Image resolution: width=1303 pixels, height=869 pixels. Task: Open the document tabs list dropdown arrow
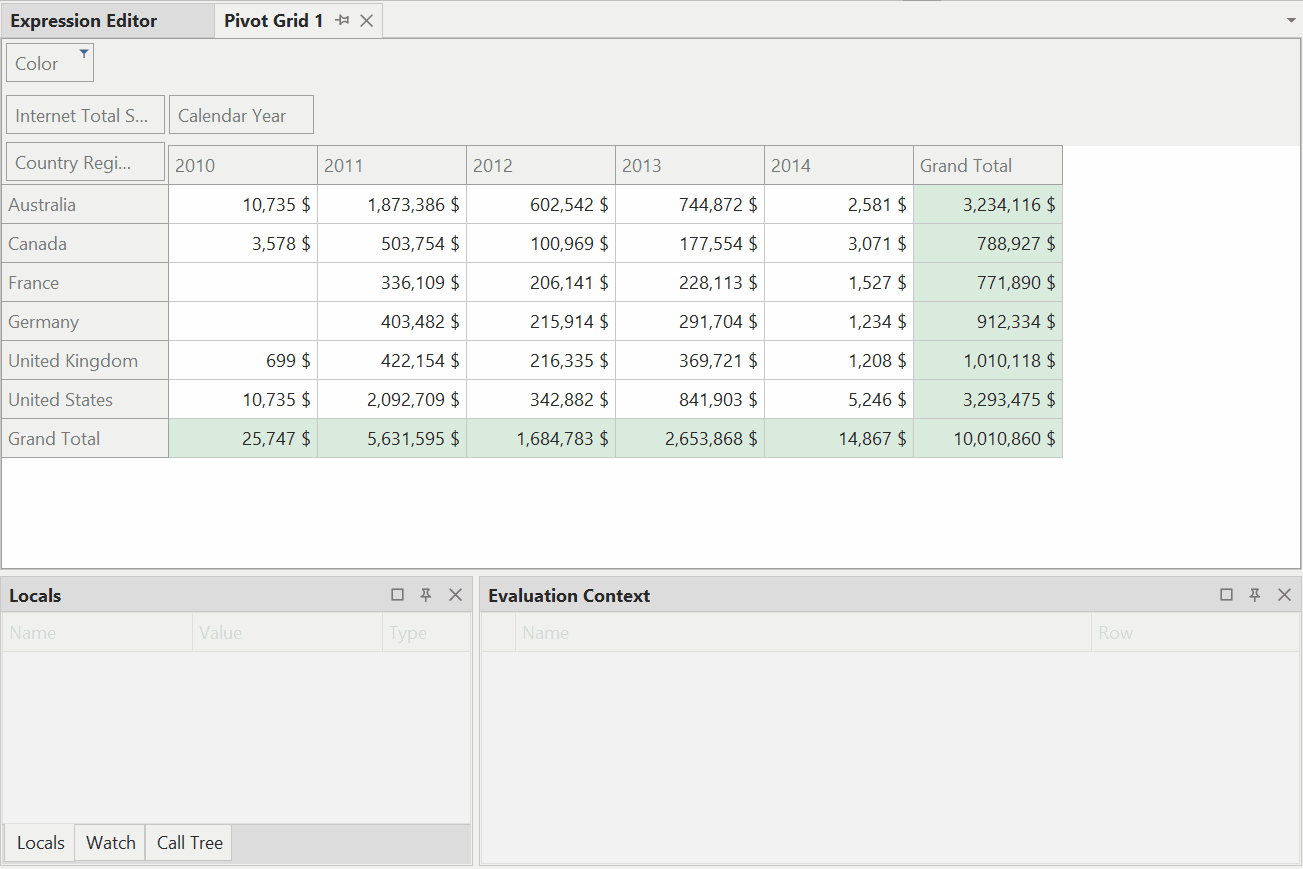pos(1290,20)
